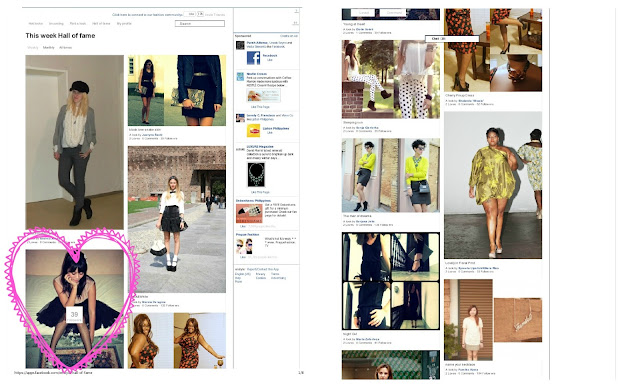
Task: Open the Post a look tab
Action: tap(78, 24)
